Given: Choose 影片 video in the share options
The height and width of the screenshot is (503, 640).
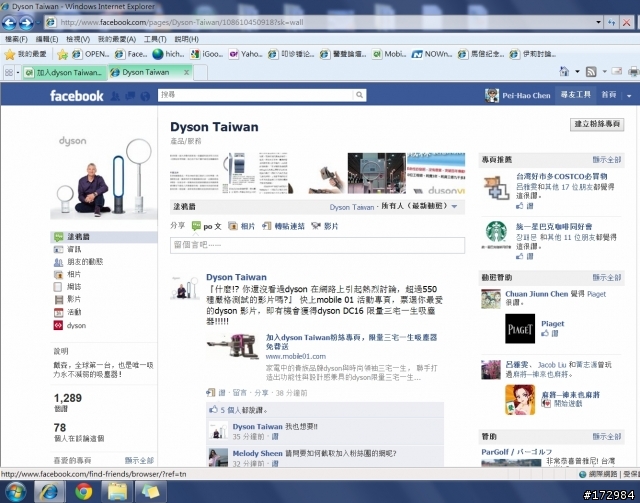Looking at the screenshot, I should [324, 226].
